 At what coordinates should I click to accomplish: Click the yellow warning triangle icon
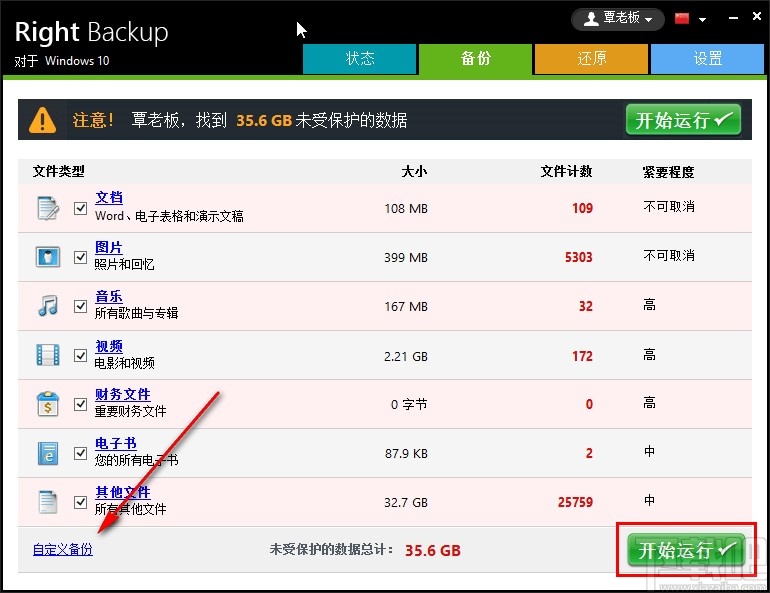42,120
